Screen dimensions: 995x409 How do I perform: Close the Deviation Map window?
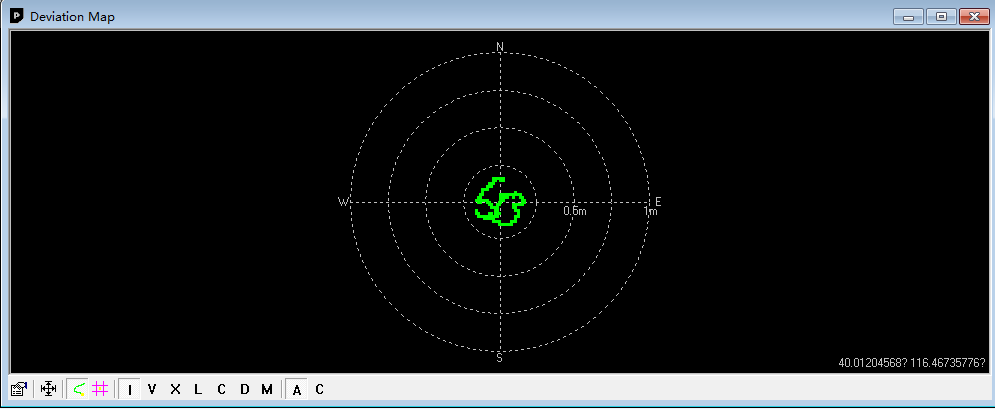pos(975,16)
